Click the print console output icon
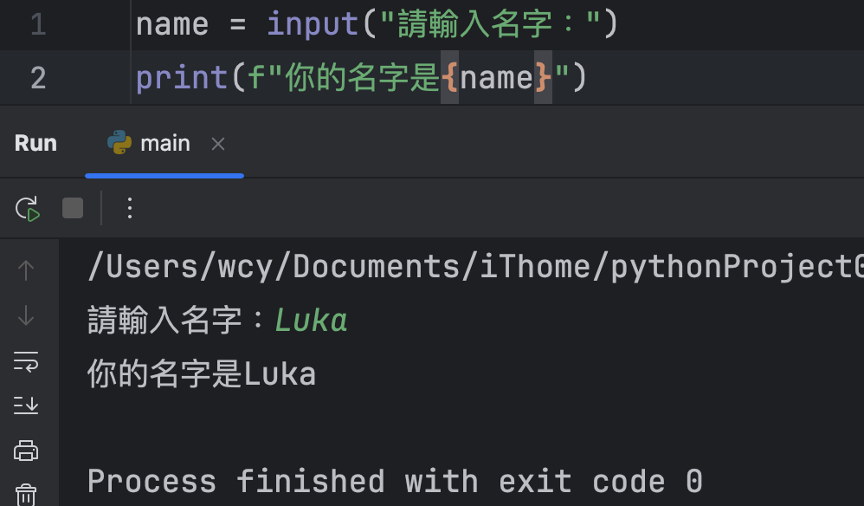Image resolution: width=864 pixels, height=506 pixels. pos(26,450)
